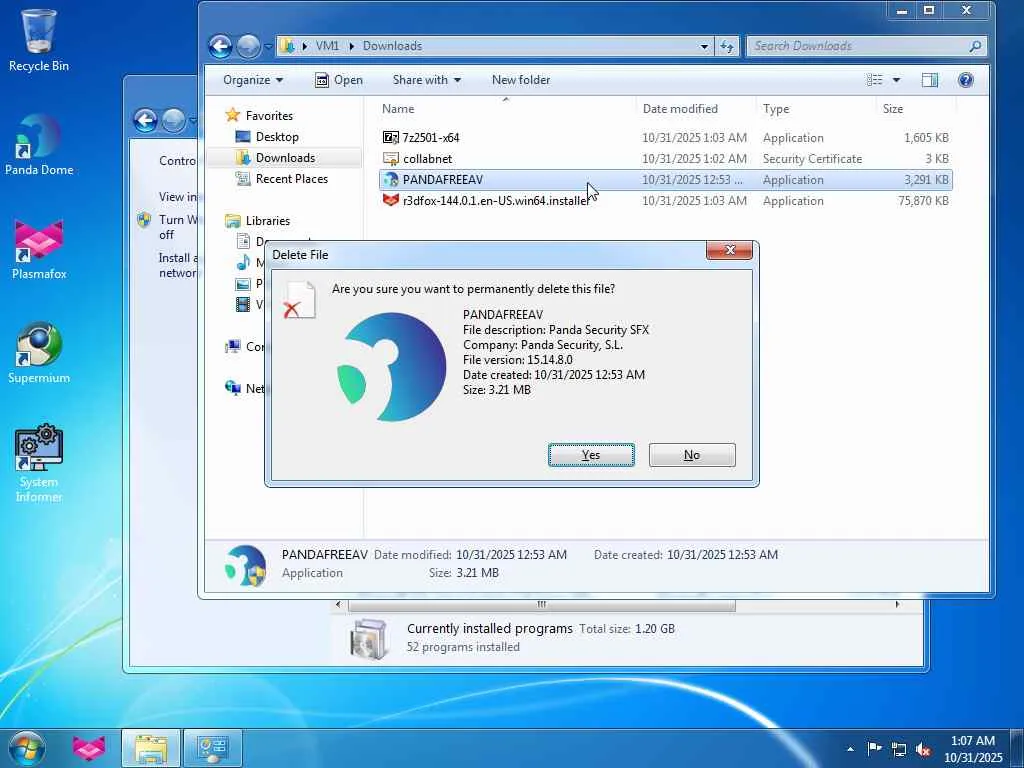The width and height of the screenshot is (1024, 768).
Task: Sort by the Size column header
Action: coord(916,109)
